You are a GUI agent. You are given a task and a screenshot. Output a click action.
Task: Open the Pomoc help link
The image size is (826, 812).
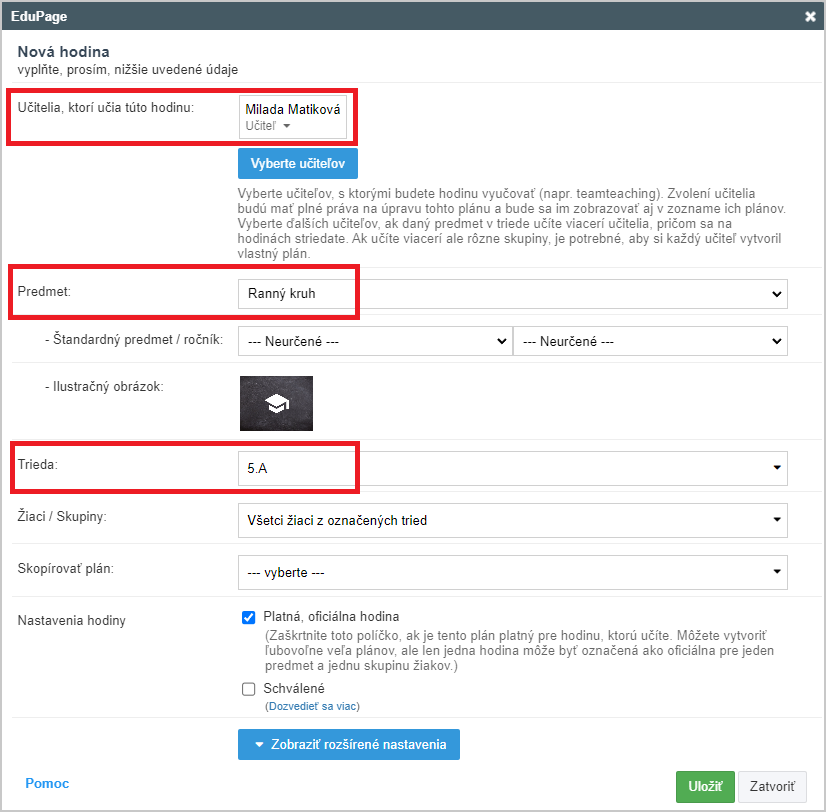(x=47, y=784)
